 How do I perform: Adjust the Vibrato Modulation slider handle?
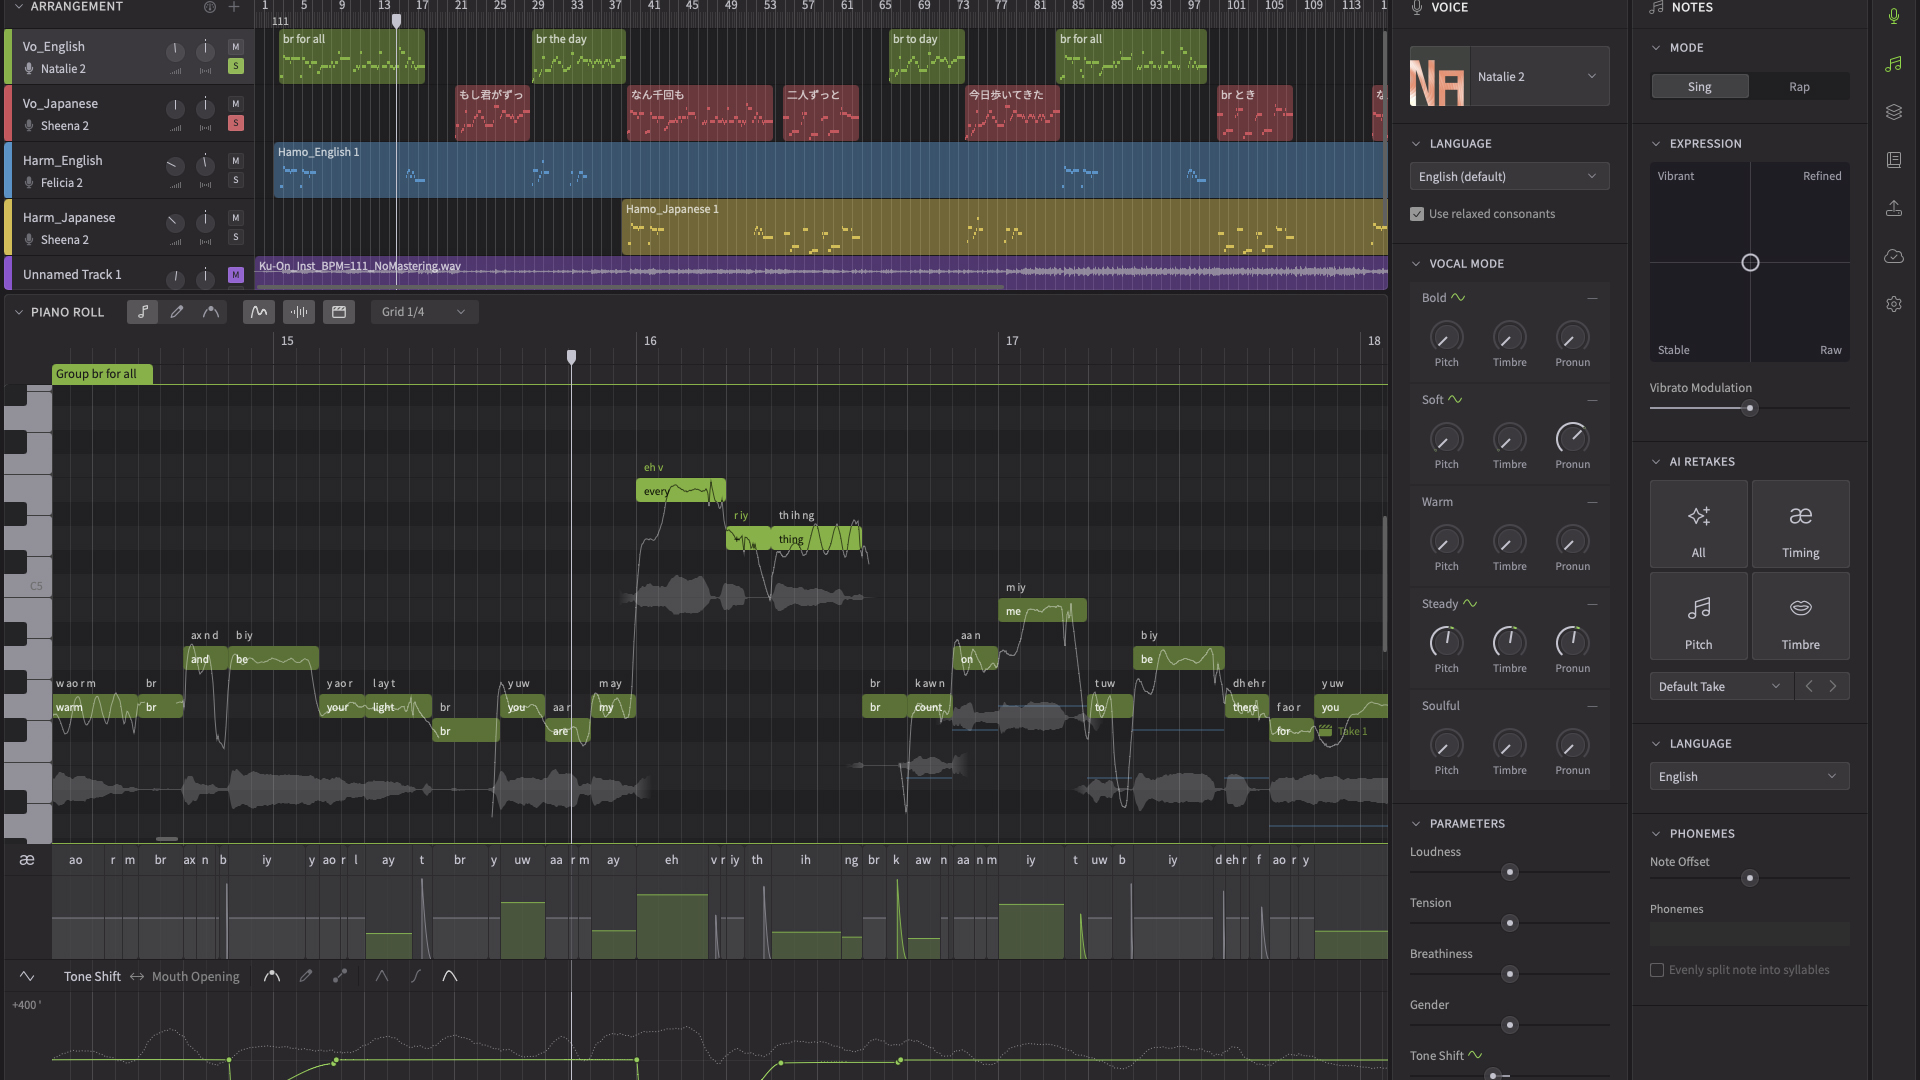[1749, 408]
